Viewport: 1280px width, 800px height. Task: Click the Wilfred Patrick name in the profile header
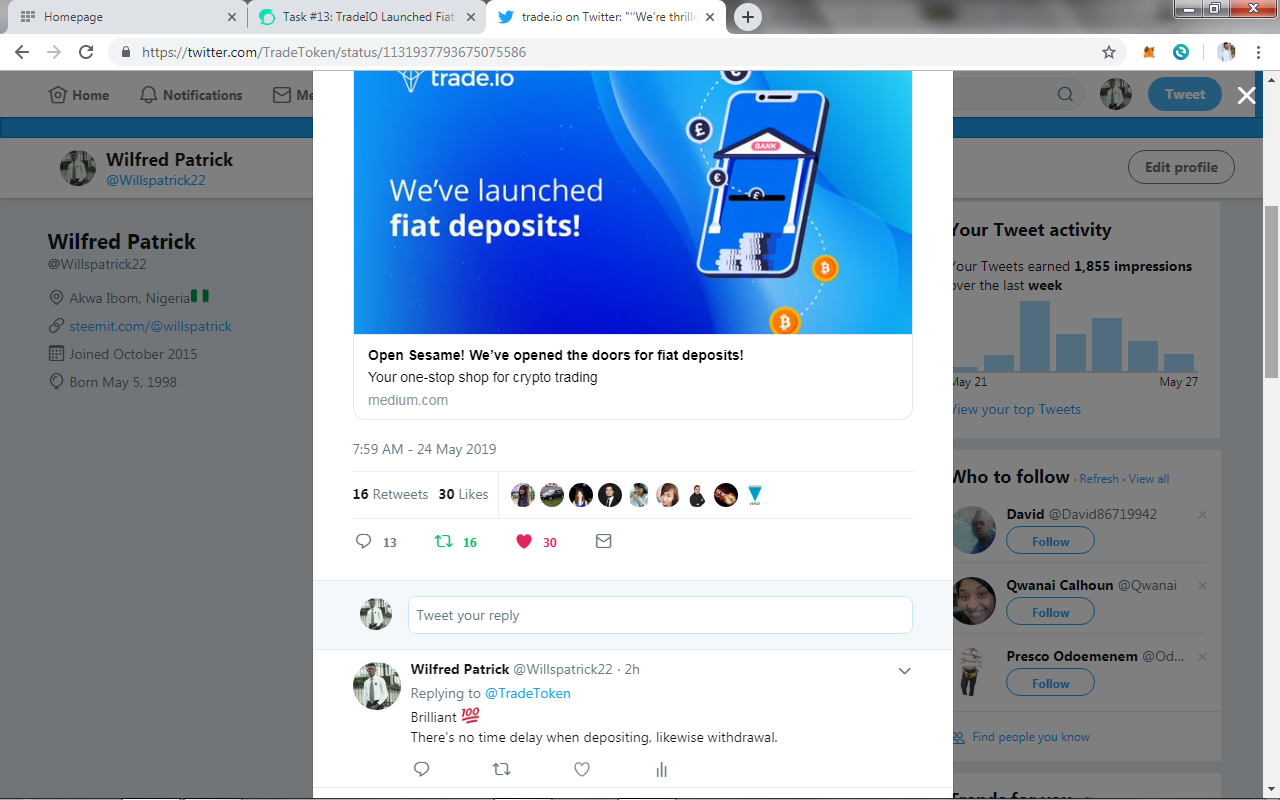tap(169, 159)
